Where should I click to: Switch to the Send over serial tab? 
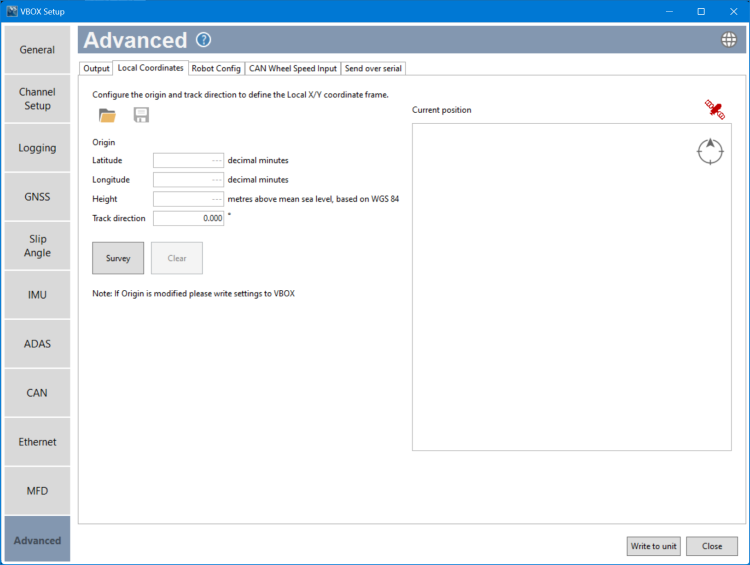point(373,68)
